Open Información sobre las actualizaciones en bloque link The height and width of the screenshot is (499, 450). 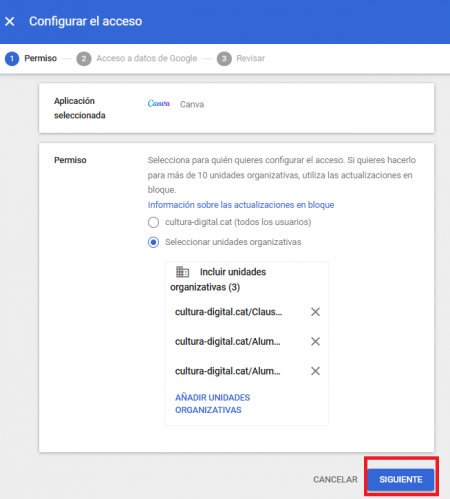pyautogui.click(x=241, y=205)
